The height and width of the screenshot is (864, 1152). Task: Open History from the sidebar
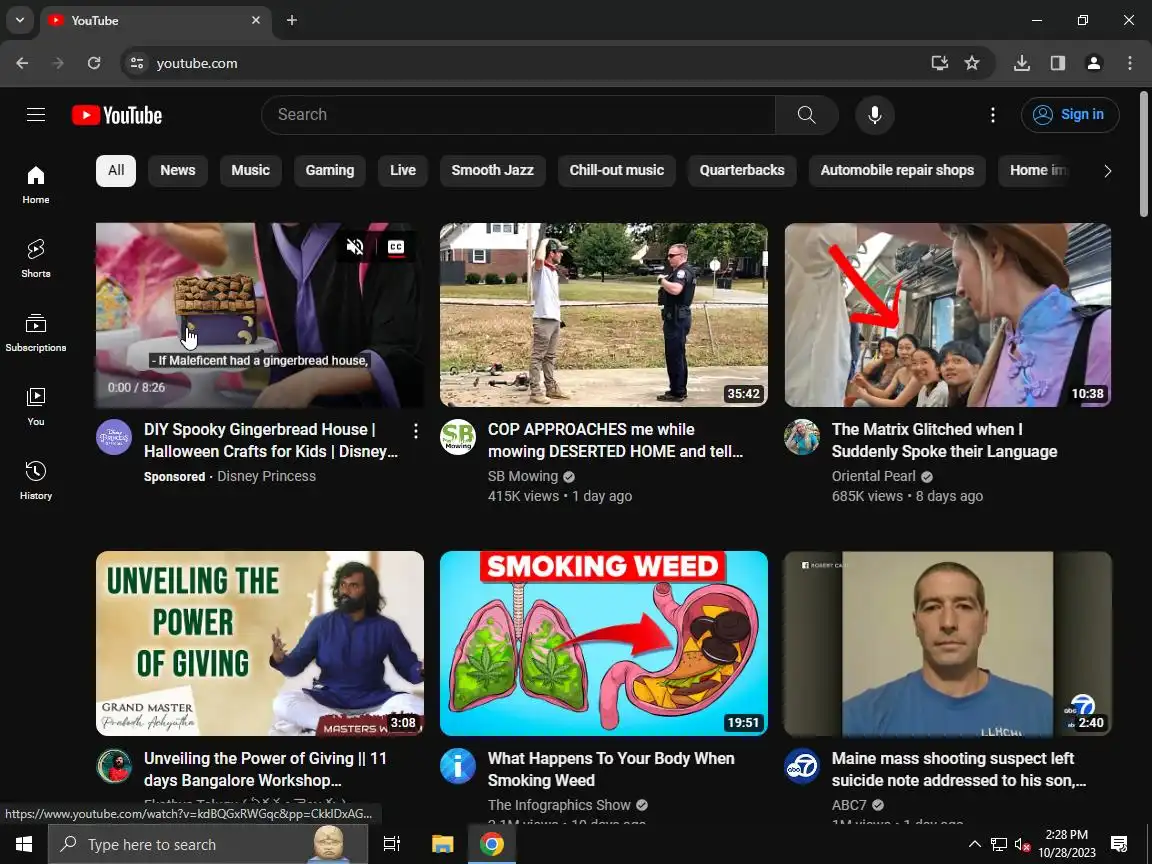36,481
